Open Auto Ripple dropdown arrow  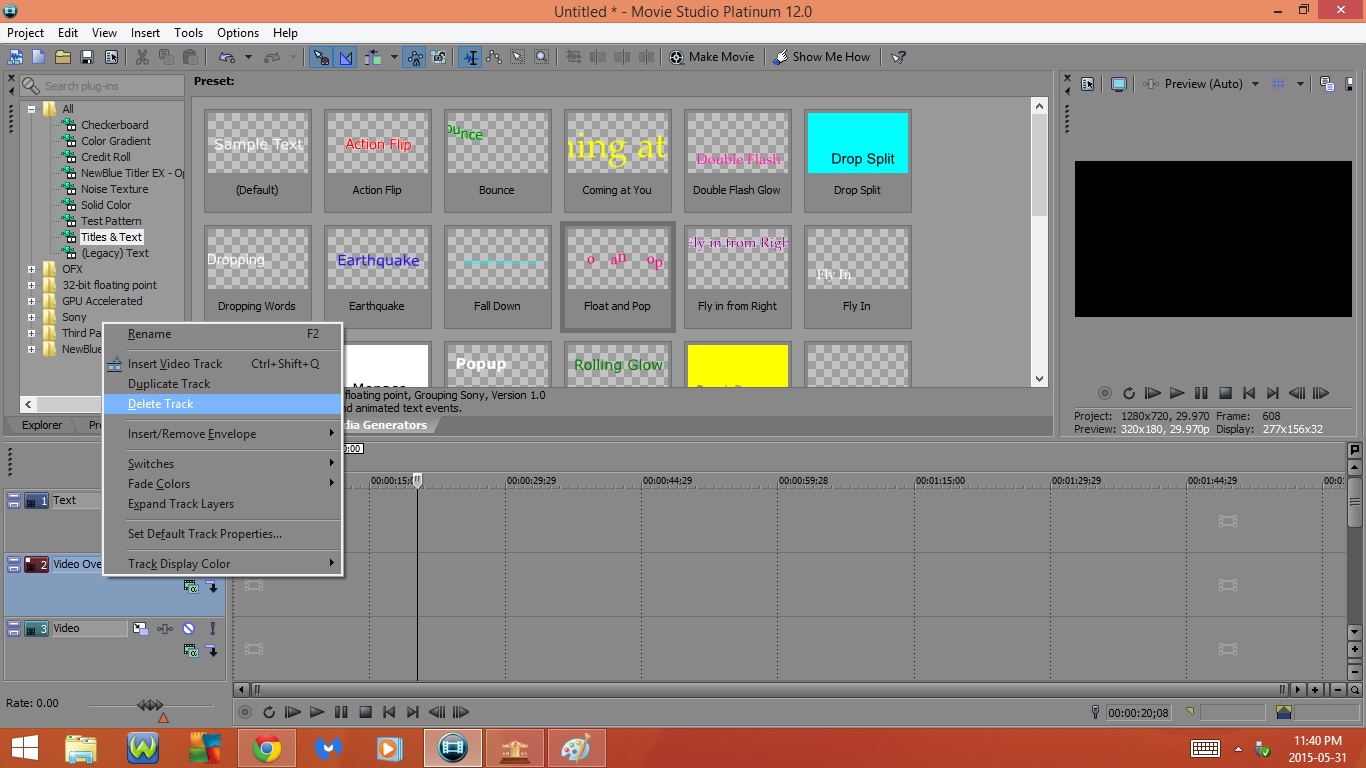coord(394,57)
